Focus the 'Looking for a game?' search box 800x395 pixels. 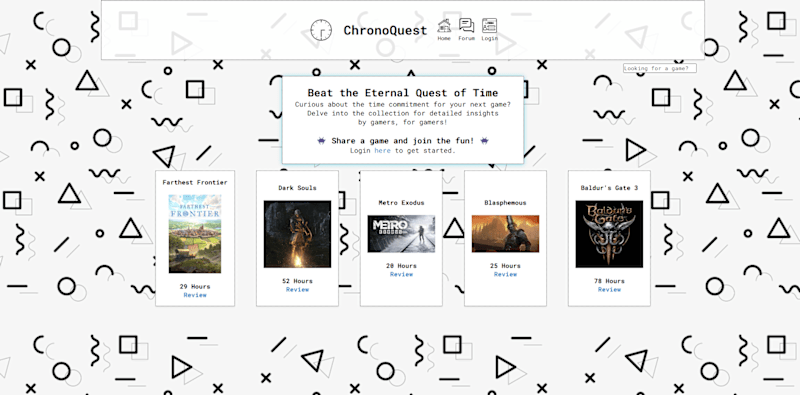tap(660, 68)
